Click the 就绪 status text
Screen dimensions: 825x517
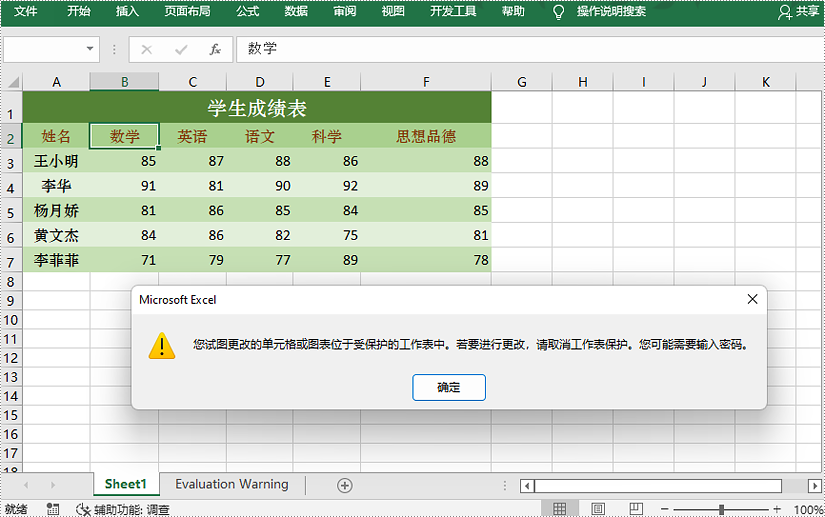pos(16,509)
